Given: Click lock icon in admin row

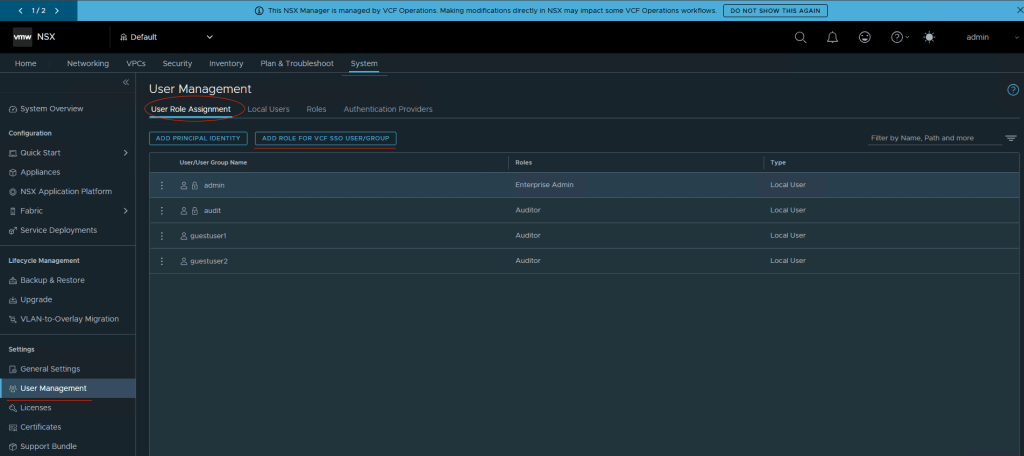Looking at the screenshot, I should pos(195,186).
